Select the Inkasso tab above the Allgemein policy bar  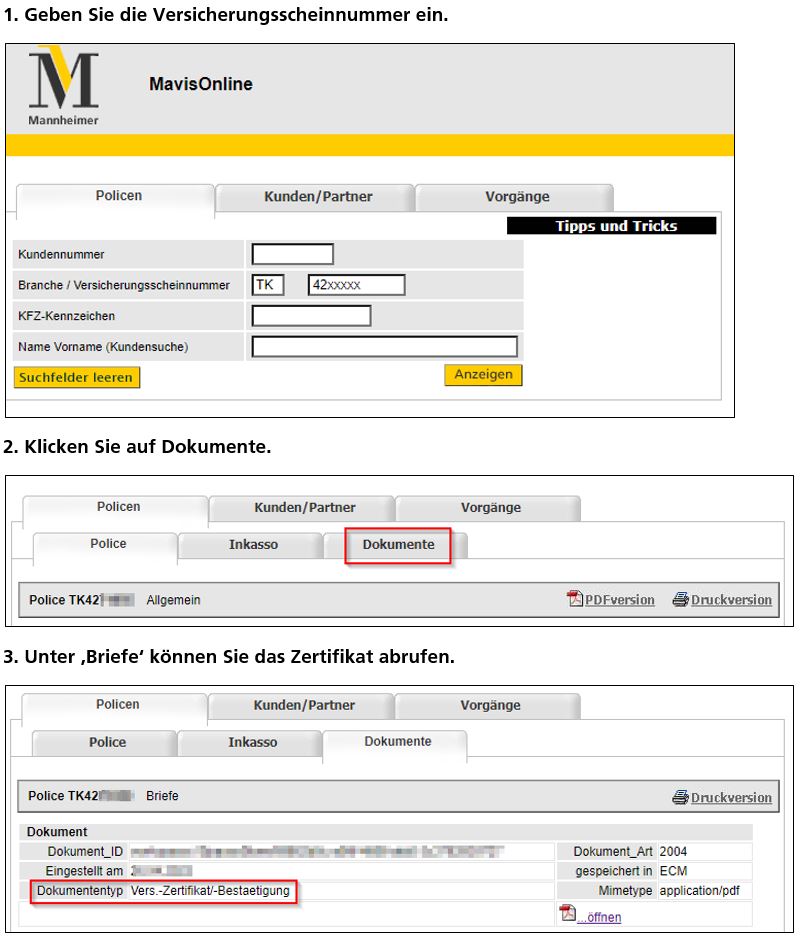click(x=253, y=545)
